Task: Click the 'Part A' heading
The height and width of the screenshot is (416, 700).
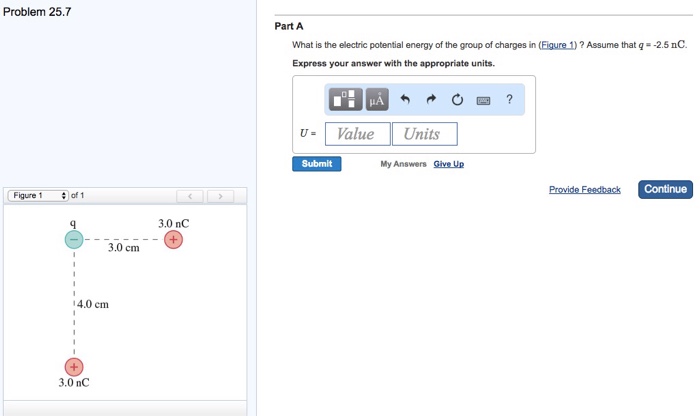Action: point(289,26)
